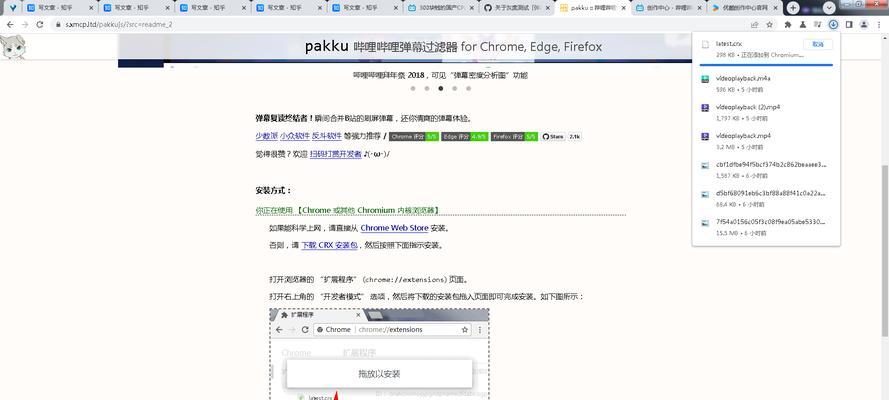The height and width of the screenshot is (400, 889).
Task: Close the 优酷创作中心官网 tab
Action: (775, 8)
